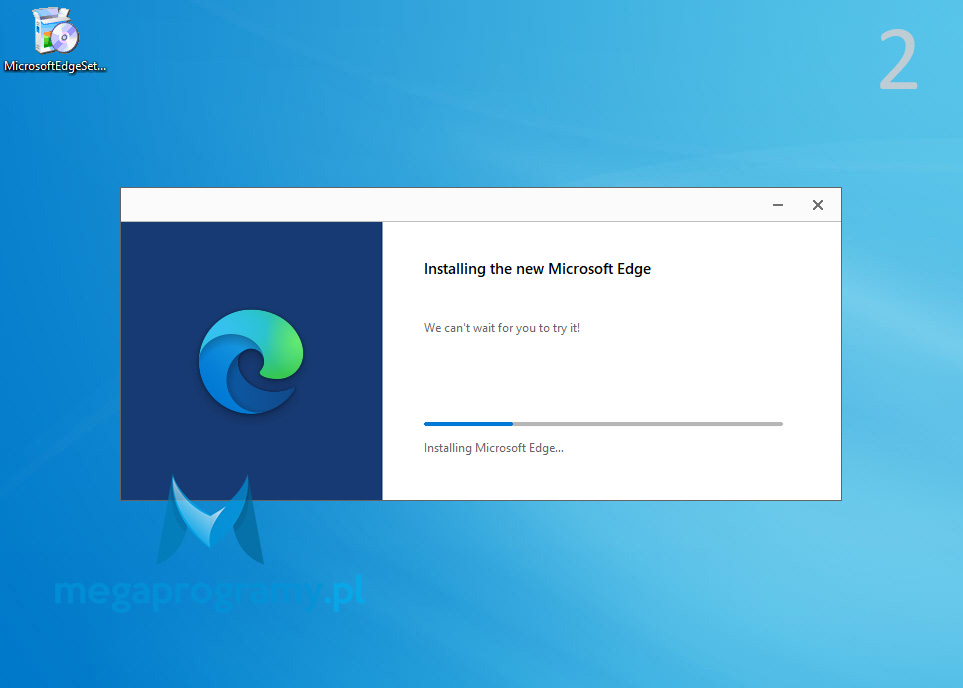963x688 pixels.
Task: Click the 'Installing the new Microsoft Edge' heading
Action: (537, 269)
